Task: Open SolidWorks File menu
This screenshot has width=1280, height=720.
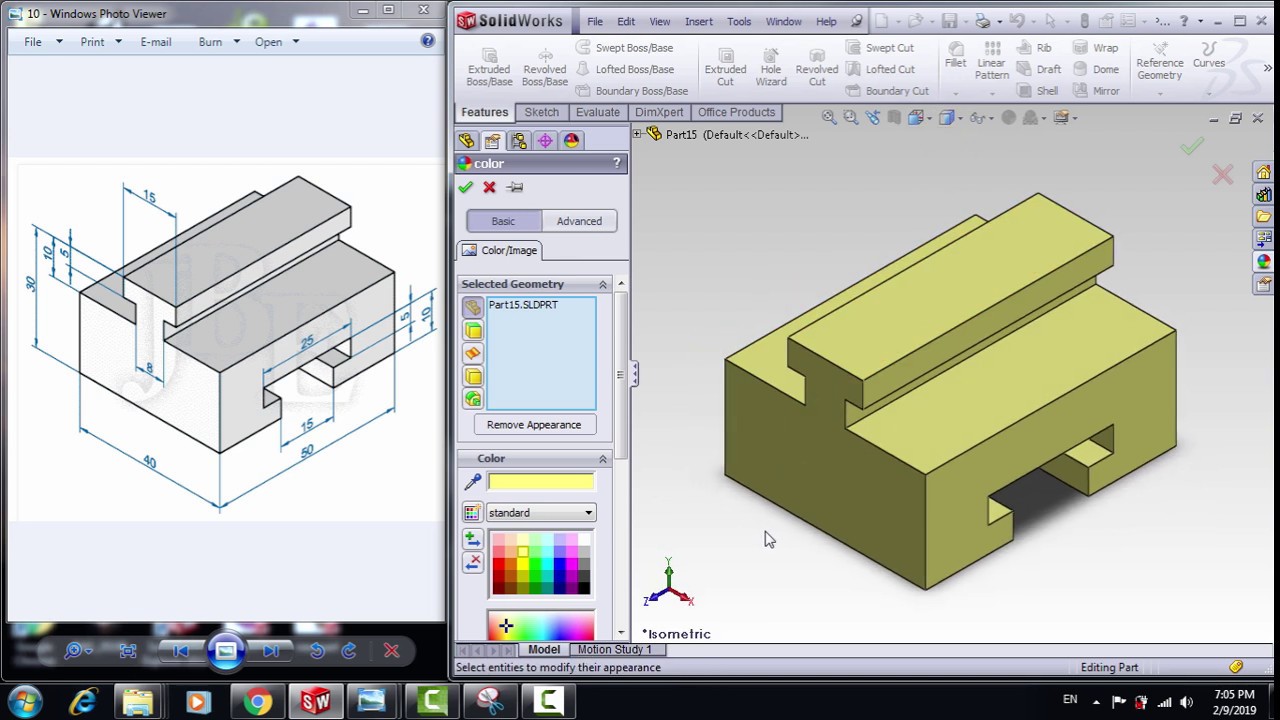Action: (595, 21)
